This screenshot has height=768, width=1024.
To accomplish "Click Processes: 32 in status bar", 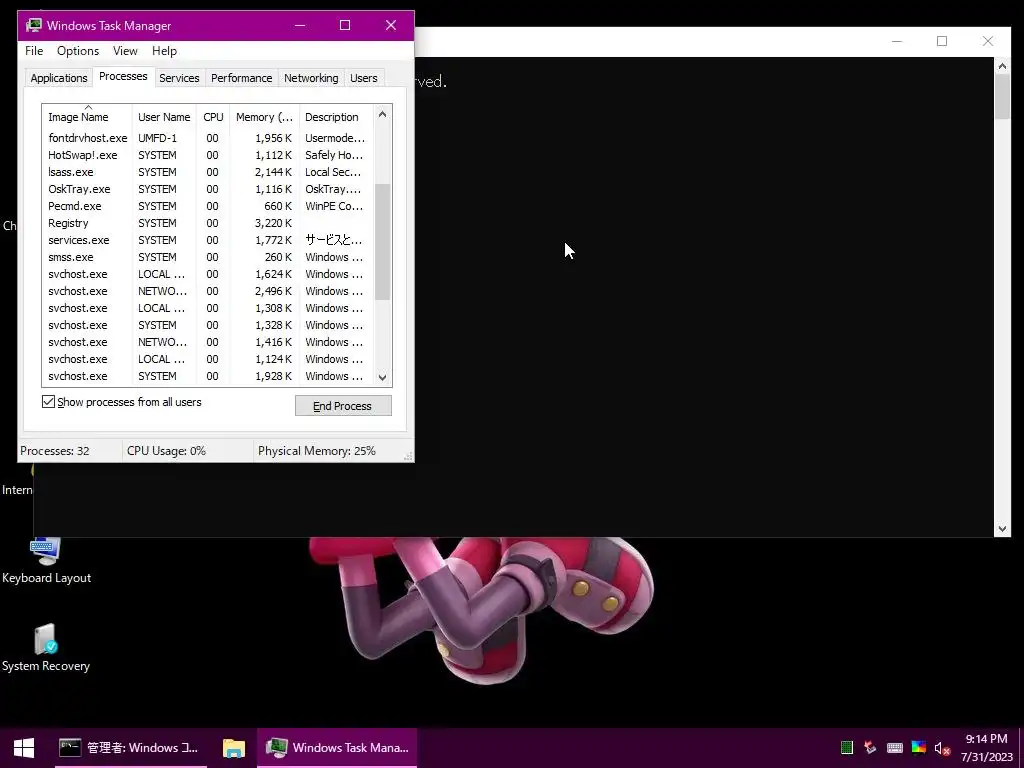I will point(55,451).
